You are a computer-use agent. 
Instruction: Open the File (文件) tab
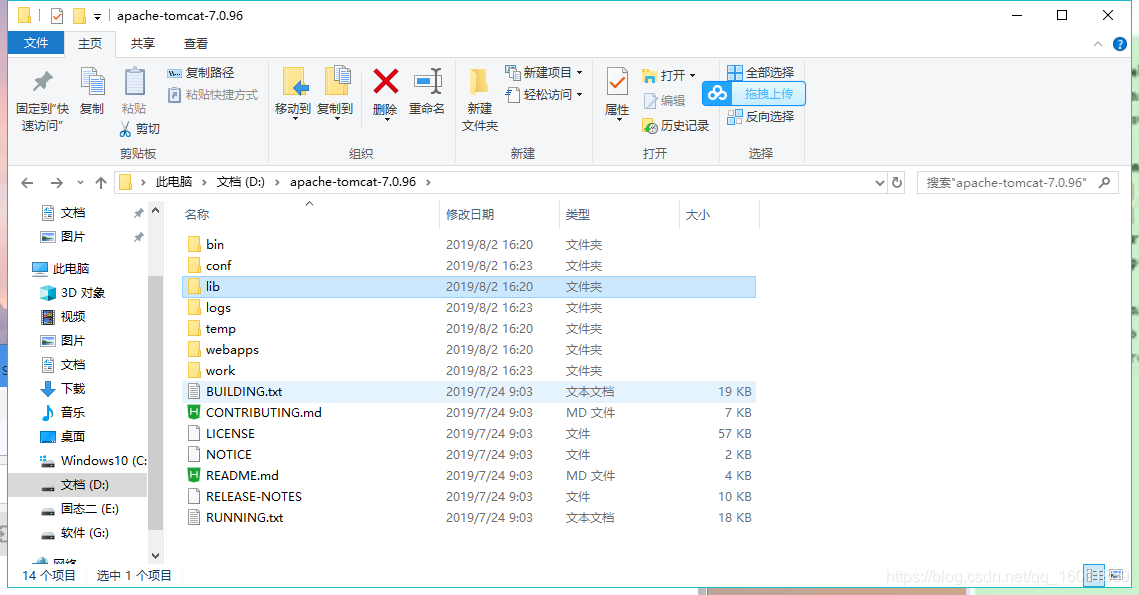tap(36, 43)
